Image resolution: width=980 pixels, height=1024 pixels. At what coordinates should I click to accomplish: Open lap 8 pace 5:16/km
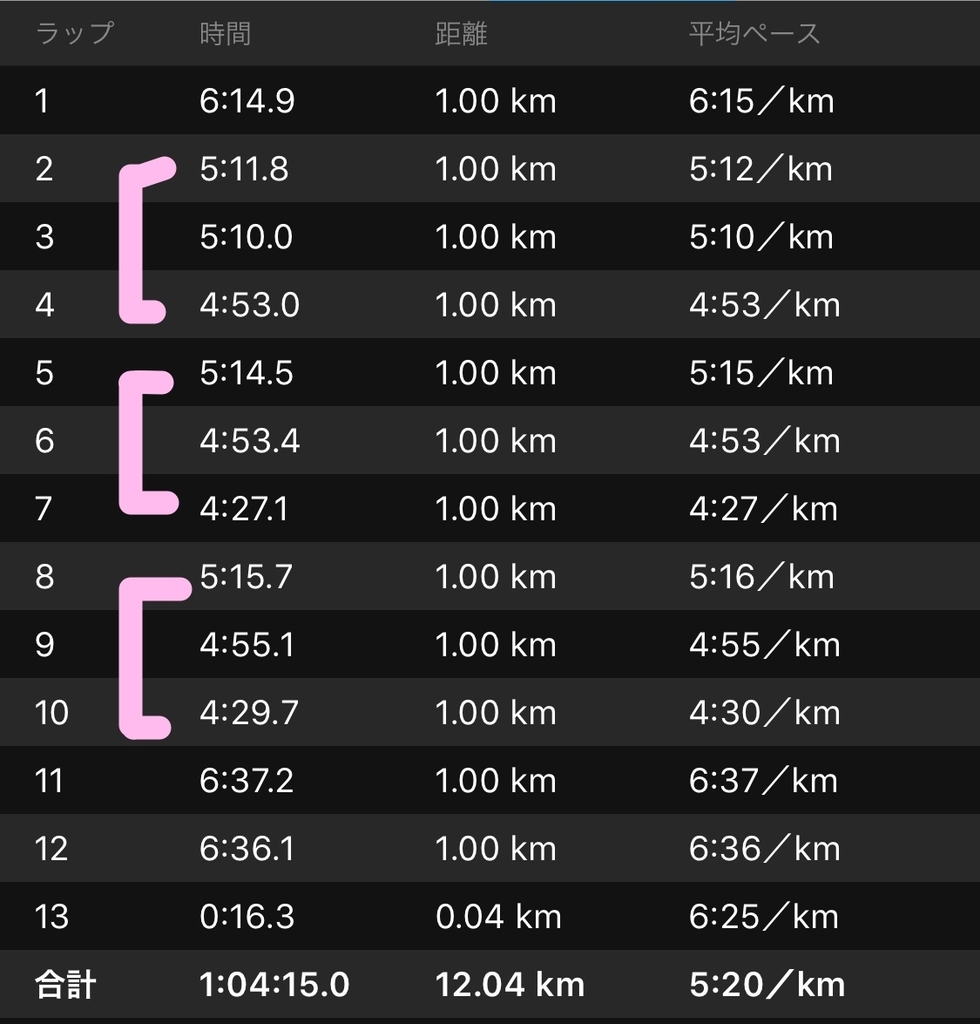click(761, 576)
